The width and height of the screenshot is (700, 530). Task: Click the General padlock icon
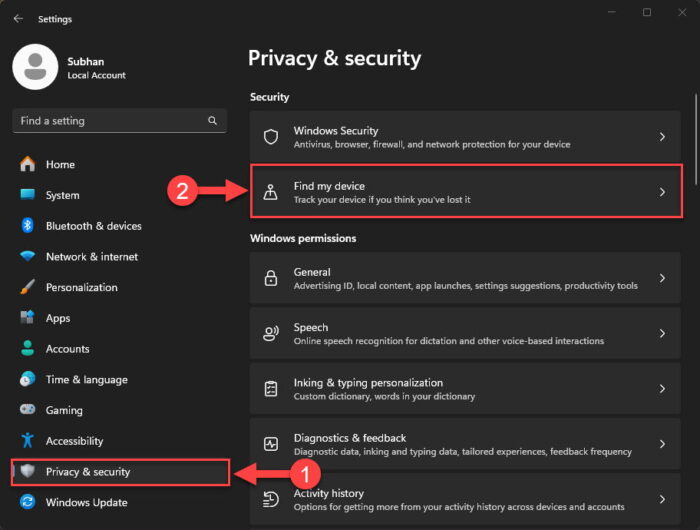point(271,278)
